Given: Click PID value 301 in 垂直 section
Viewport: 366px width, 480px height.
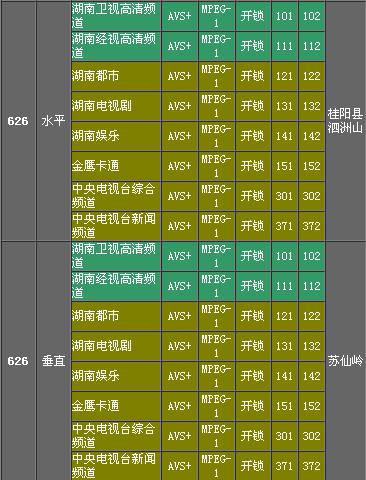Looking at the screenshot, I should [284, 436].
